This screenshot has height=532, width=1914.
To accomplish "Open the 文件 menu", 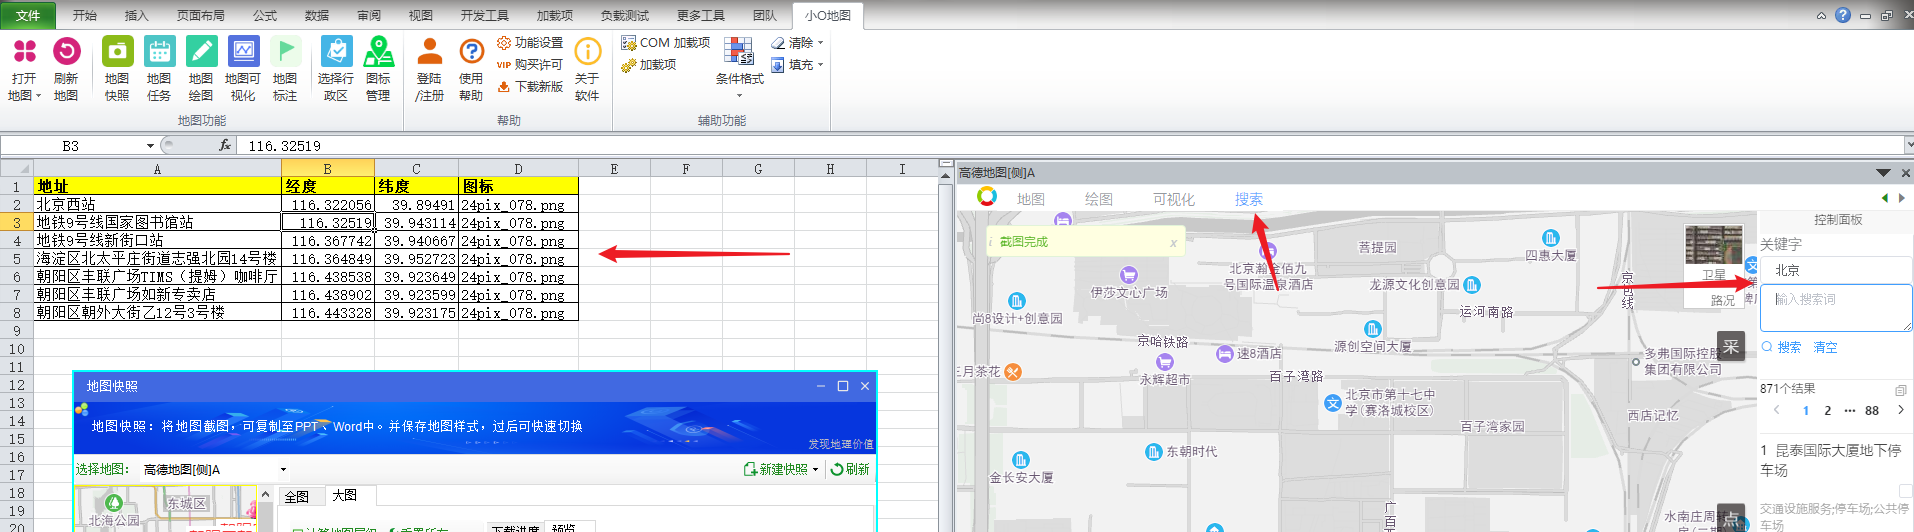I will pos(28,15).
